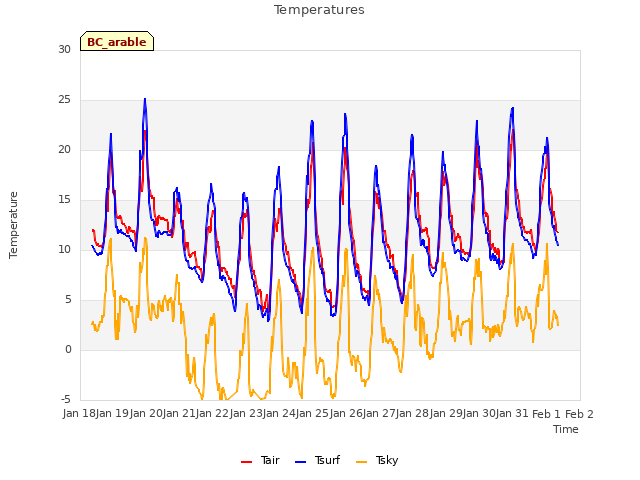The width and height of the screenshot is (640, 480).
Task: Click the Jan 18 axis label
Action: pyautogui.click(x=79, y=414)
